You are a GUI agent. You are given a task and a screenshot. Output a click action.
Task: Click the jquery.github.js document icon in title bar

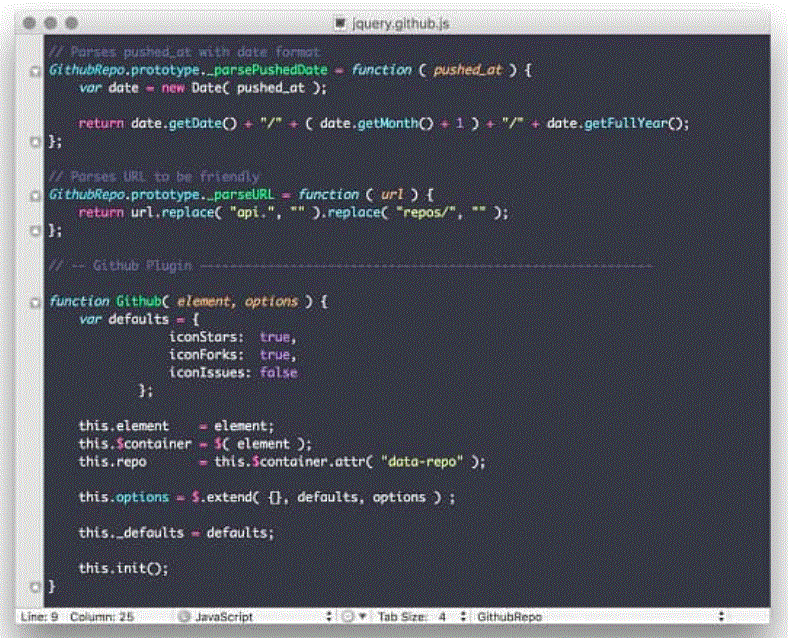point(340,23)
